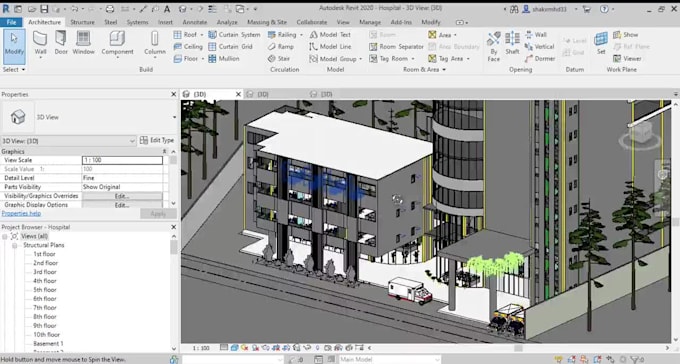
Task: Toggle Select Pinned Elements in status bar
Action: 584,359
